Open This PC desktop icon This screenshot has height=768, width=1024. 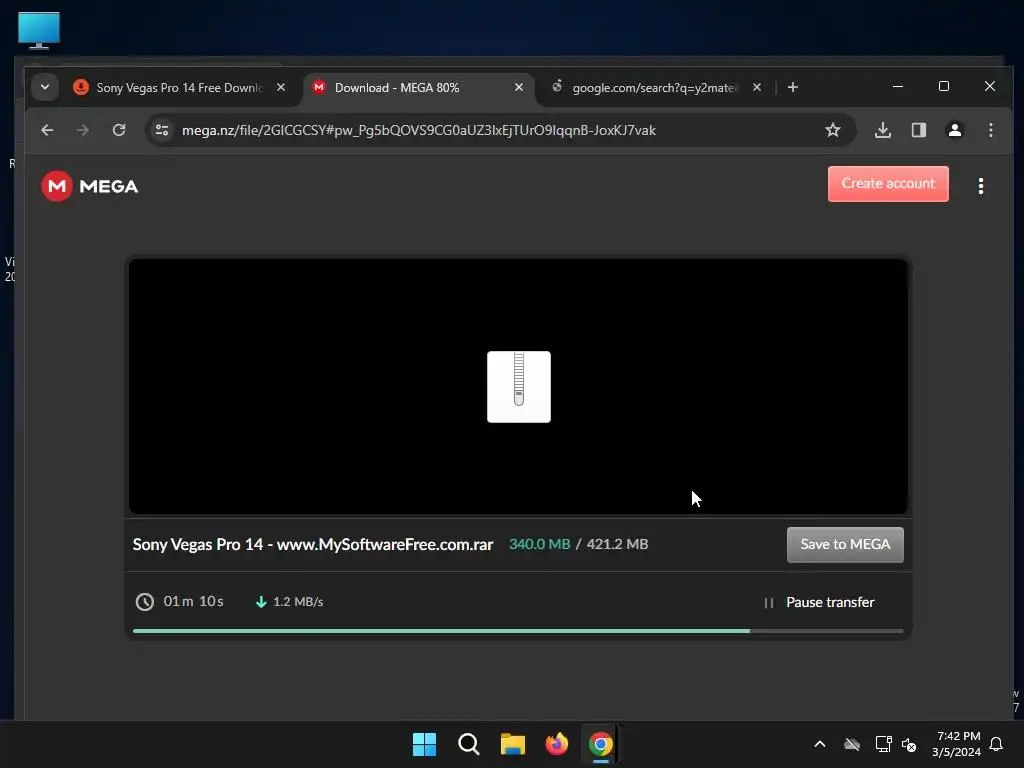39,31
